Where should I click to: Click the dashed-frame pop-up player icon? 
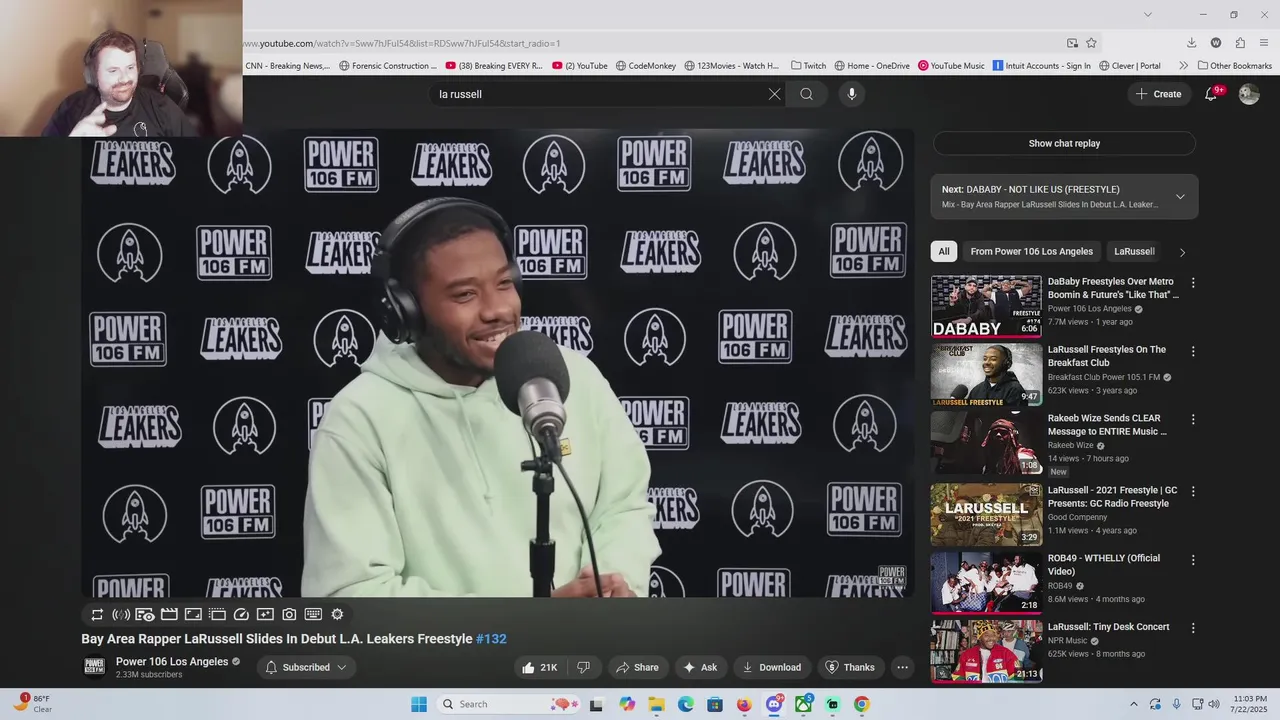point(217,615)
